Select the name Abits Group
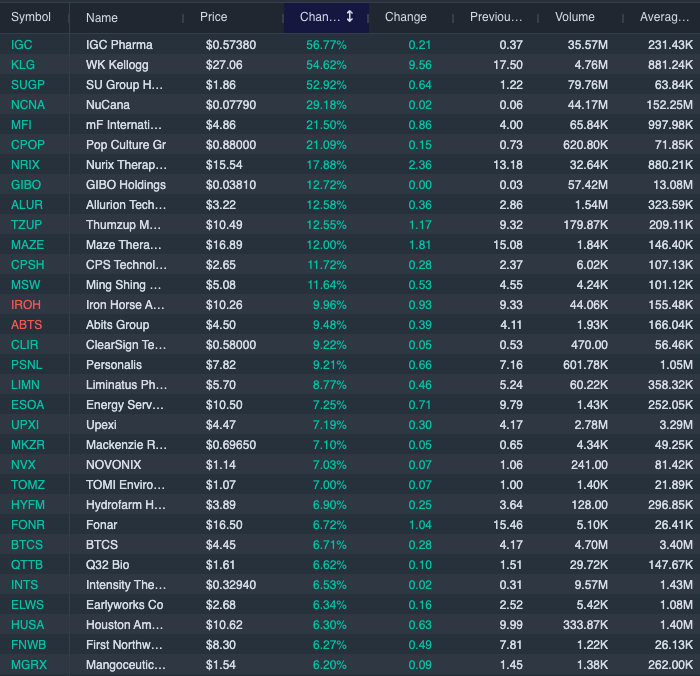700x676 pixels. click(117, 325)
